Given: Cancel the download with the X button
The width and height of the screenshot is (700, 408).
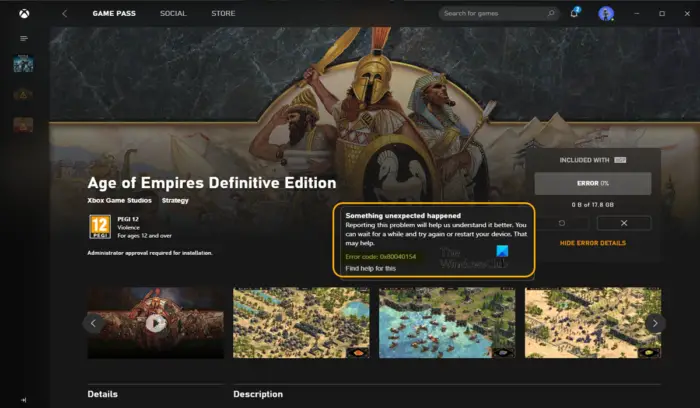Looking at the screenshot, I should coord(624,223).
